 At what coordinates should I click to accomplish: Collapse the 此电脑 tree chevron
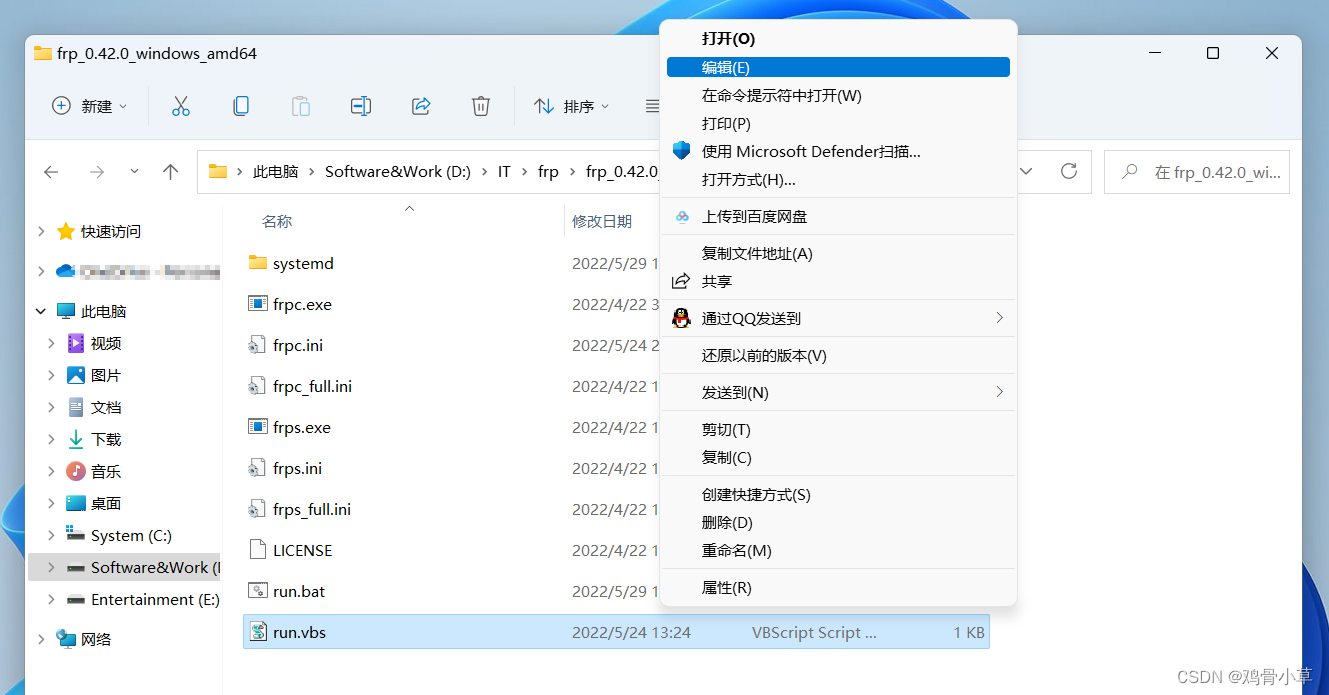41,311
